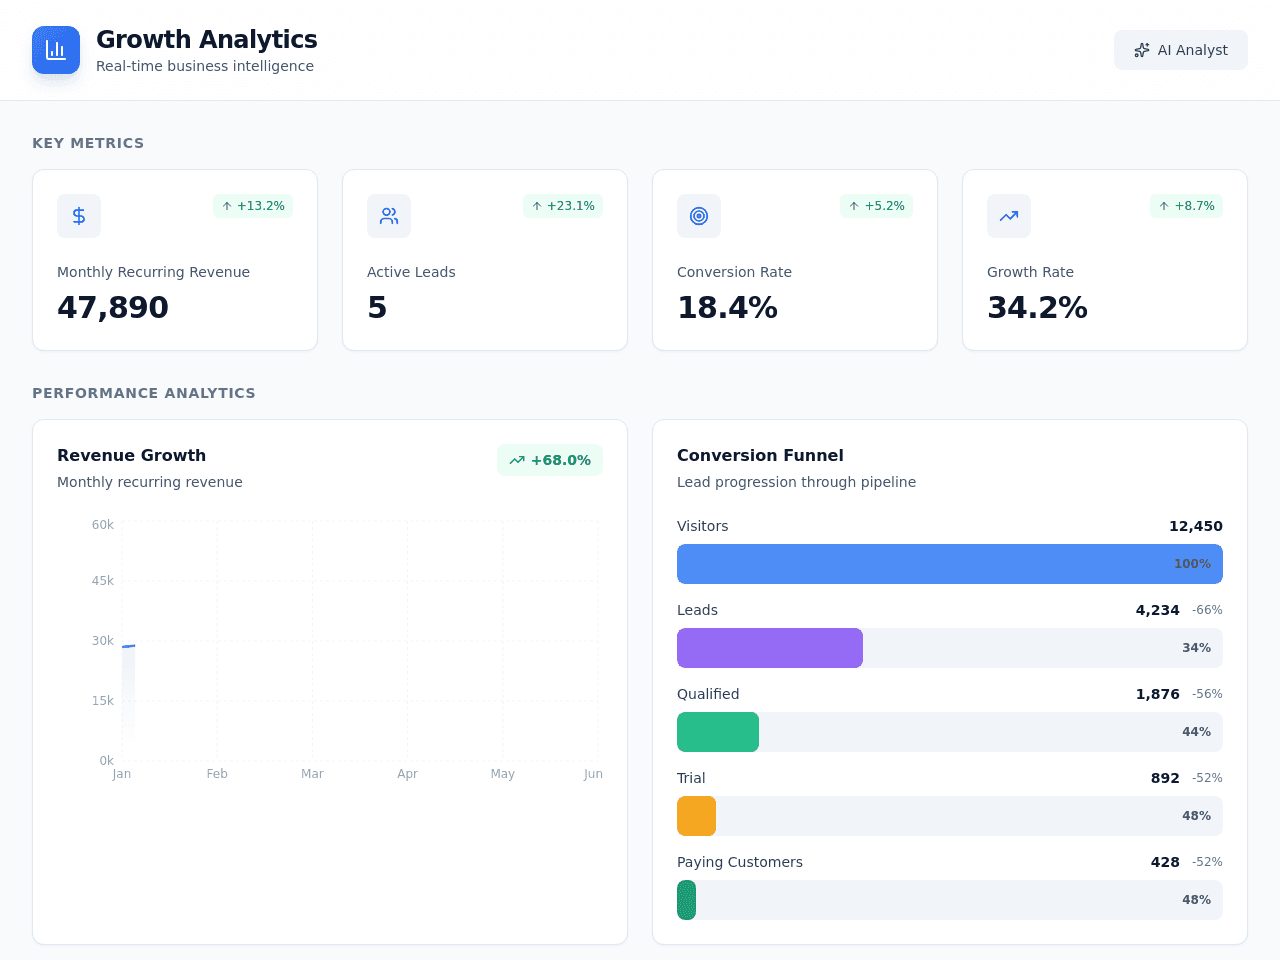The height and width of the screenshot is (960, 1280).
Task: Click the Jan data point on revenue chart
Action: pyautogui.click(x=123, y=646)
